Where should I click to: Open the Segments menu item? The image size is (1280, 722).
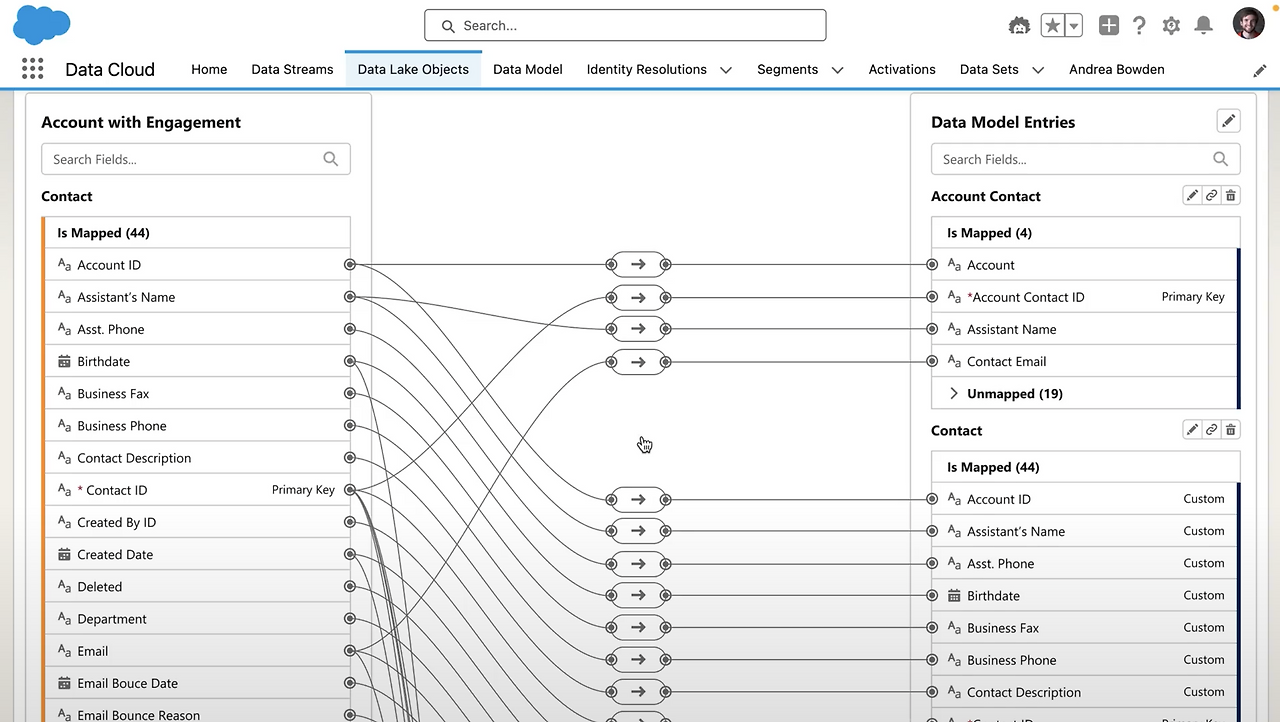[x=787, y=69]
